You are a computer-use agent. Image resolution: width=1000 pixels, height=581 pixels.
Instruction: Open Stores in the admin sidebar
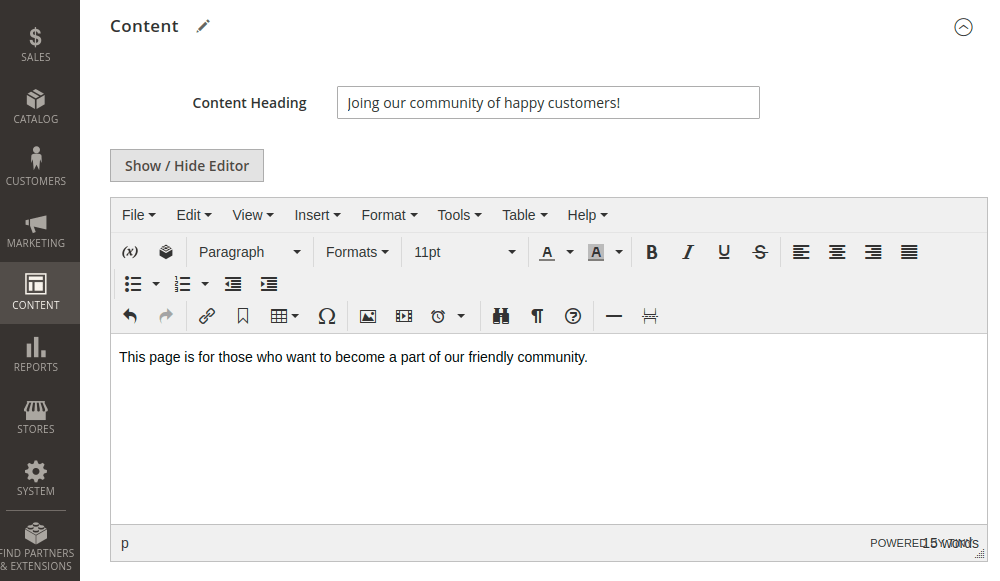tap(36, 416)
